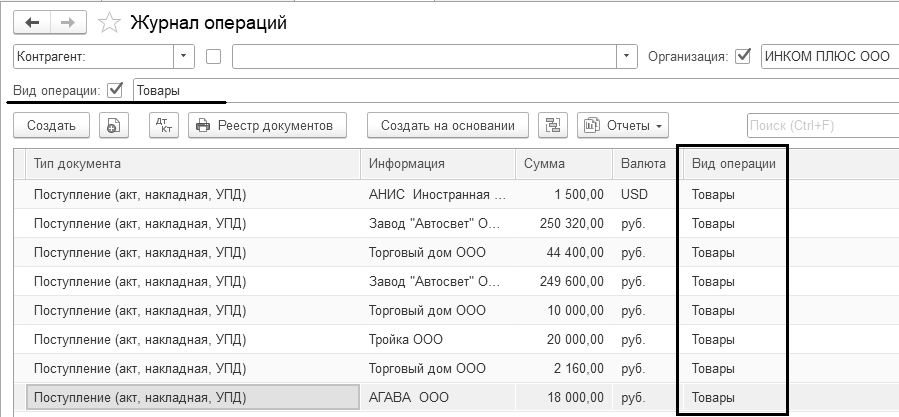Focus the Поиск (Ctrl+F) search field
The height and width of the screenshot is (417, 899).
[x=820, y=125]
